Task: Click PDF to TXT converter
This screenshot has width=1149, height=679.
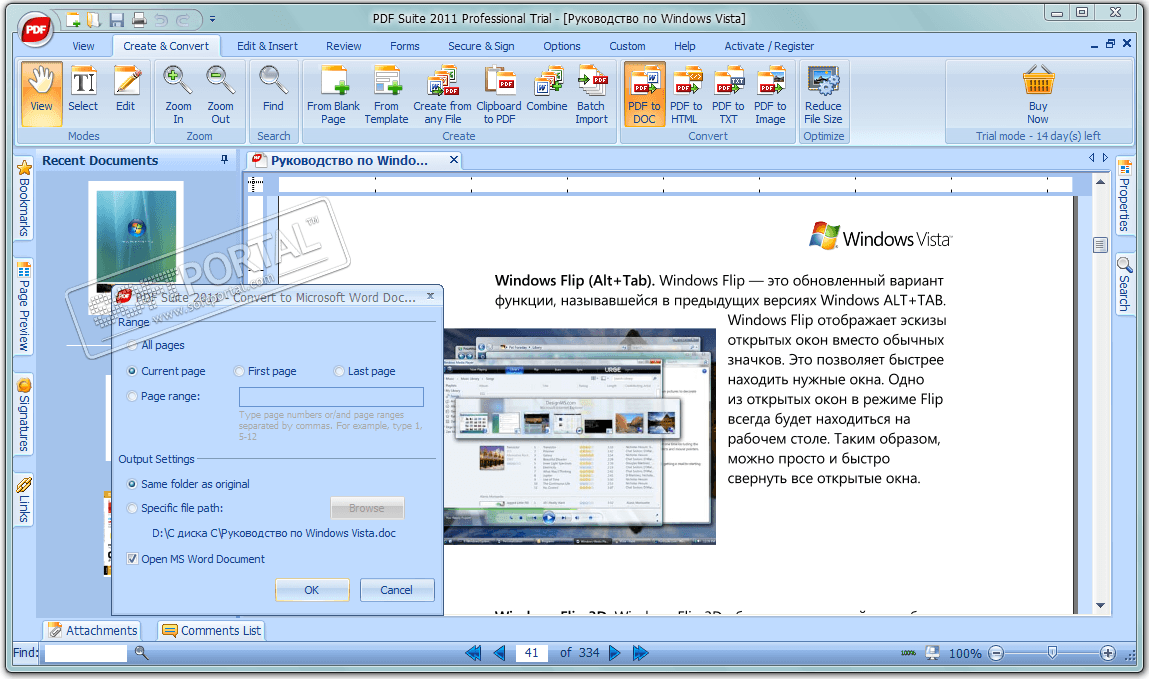Action: (728, 93)
